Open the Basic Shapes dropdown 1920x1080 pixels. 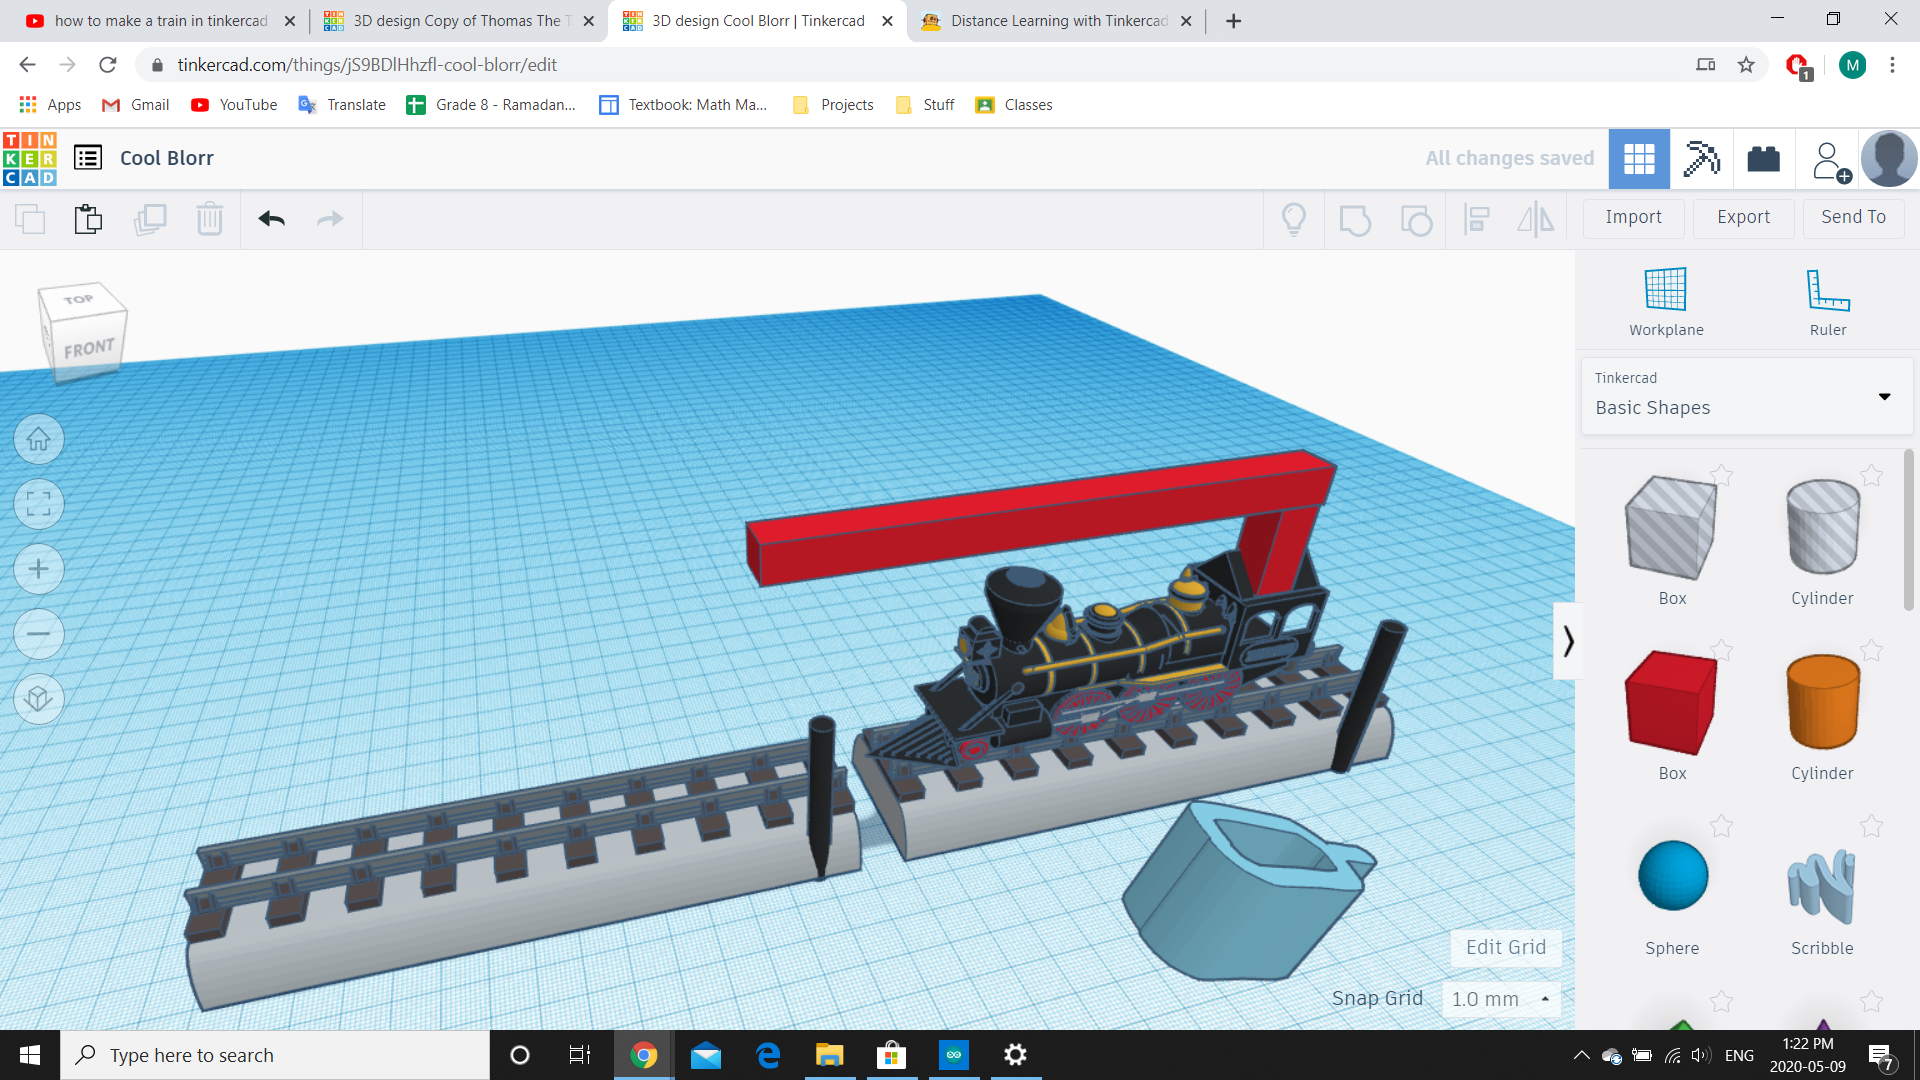point(1746,396)
